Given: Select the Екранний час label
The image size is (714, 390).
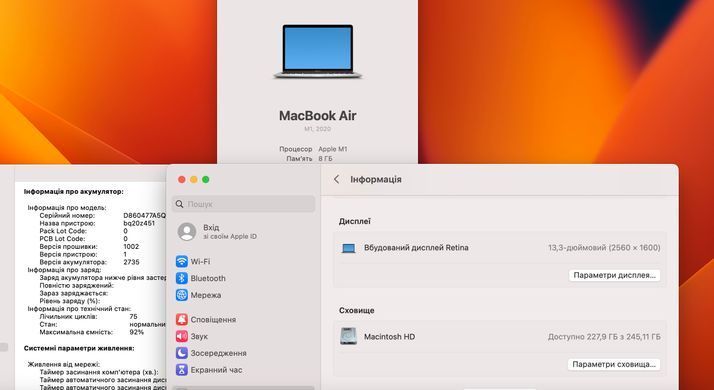Looking at the screenshot, I should point(216,370).
